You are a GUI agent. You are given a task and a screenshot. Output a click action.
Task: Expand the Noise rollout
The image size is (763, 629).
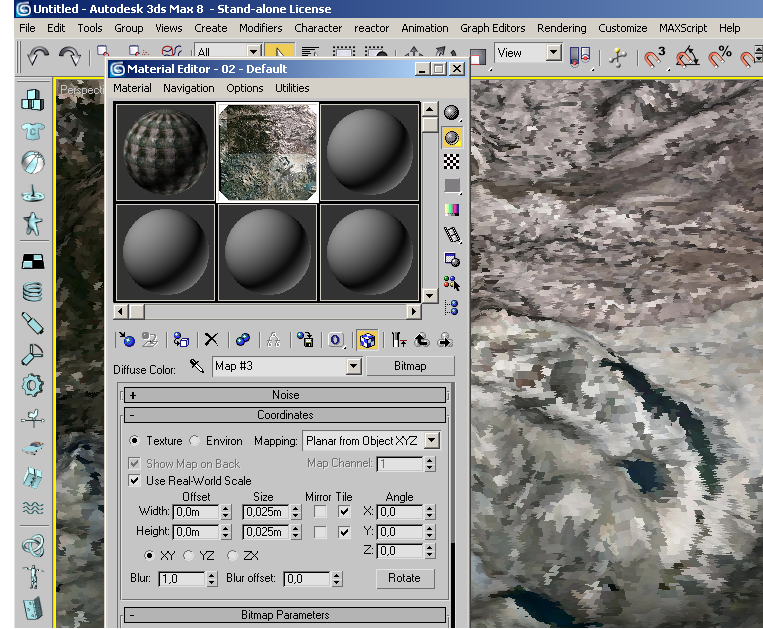pyautogui.click(x=285, y=395)
